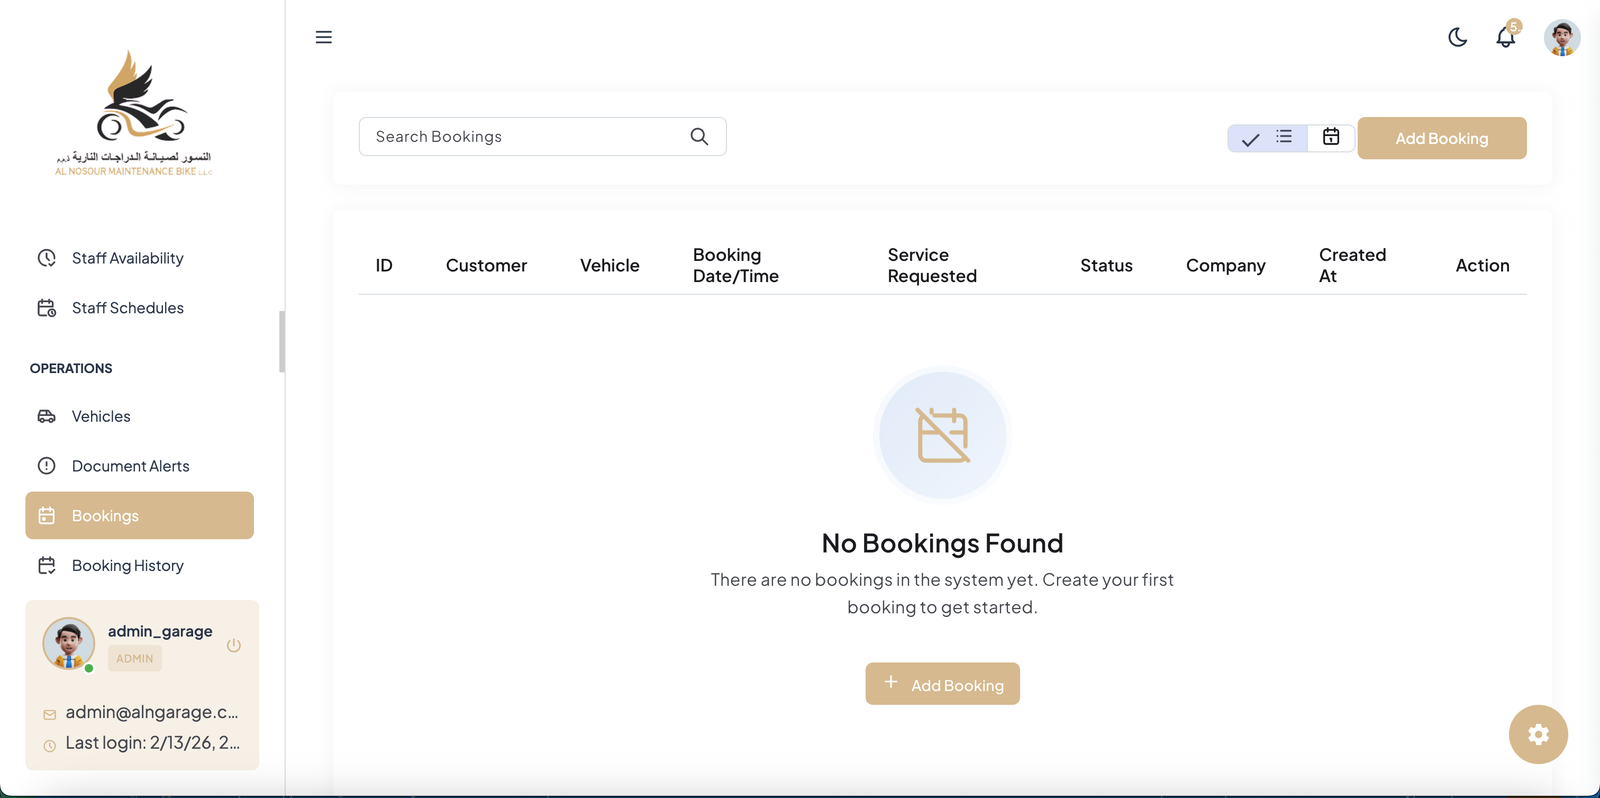Image resolution: width=1600 pixels, height=798 pixels.
Task: Click the center Add Booking button
Action: pyautogui.click(x=942, y=684)
